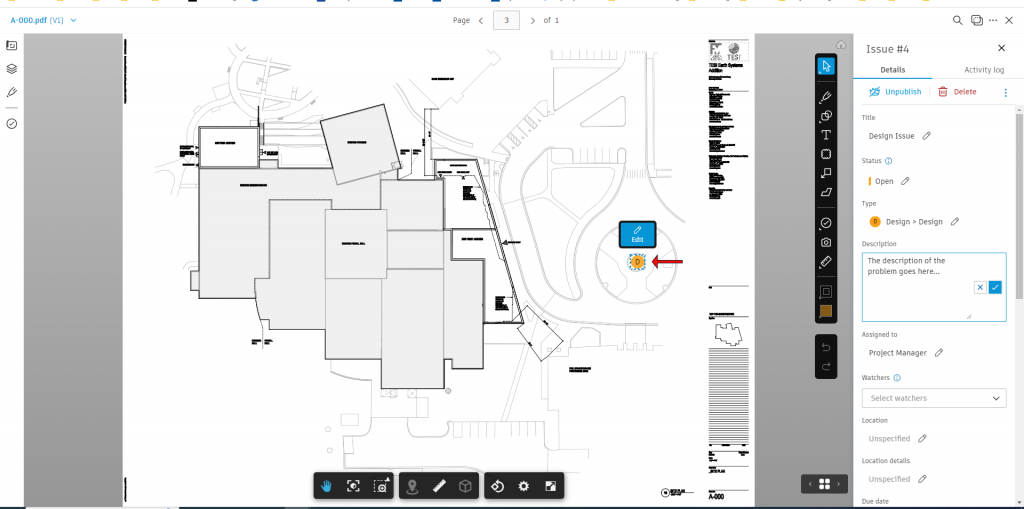
Task: Open the issue more actions menu
Action: pyautogui.click(x=1006, y=92)
